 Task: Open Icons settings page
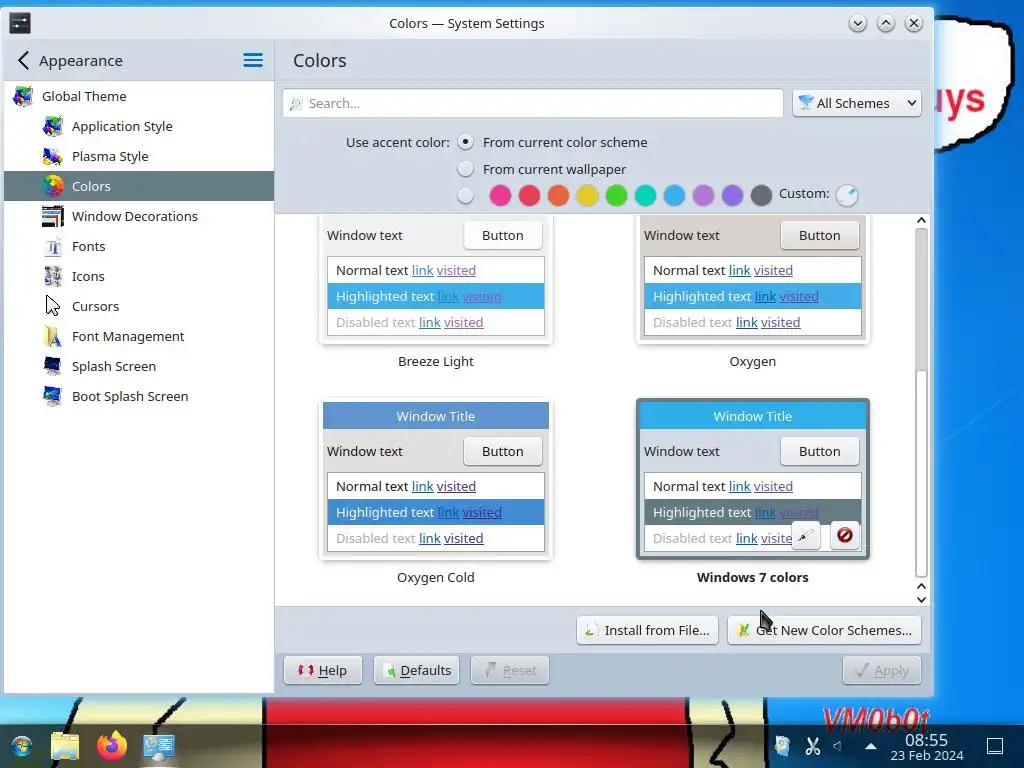coord(138,276)
